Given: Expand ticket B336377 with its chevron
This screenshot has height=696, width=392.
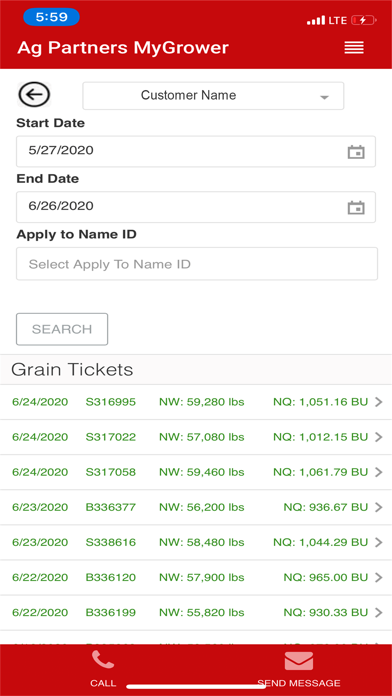Looking at the screenshot, I should coord(379,507).
